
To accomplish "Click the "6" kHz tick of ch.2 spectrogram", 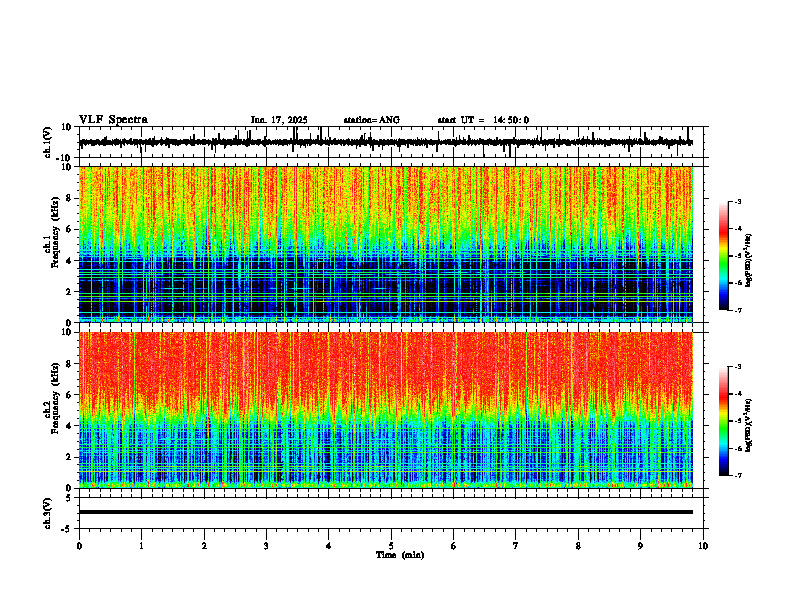I will [70, 395].
